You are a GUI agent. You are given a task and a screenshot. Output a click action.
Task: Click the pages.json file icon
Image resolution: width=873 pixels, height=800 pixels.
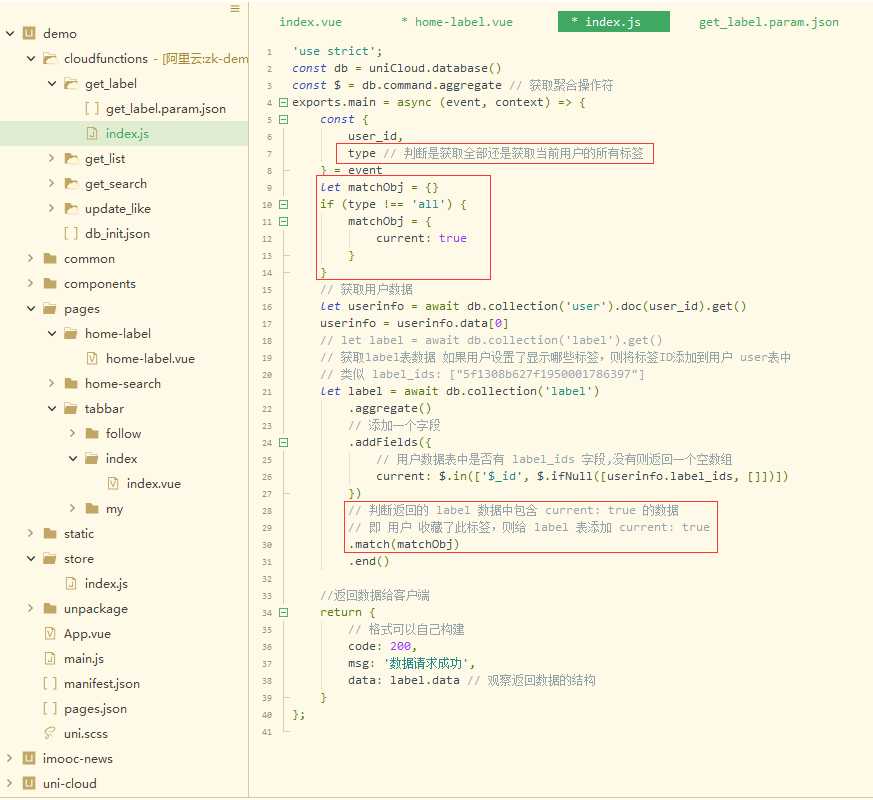tap(50, 708)
